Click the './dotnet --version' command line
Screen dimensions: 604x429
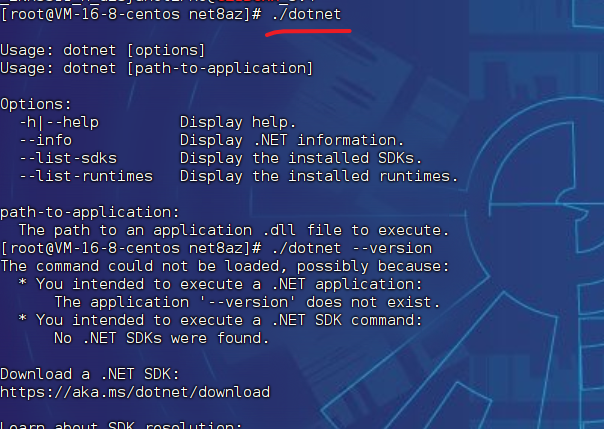pyautogui.click(x=352, y=248)
